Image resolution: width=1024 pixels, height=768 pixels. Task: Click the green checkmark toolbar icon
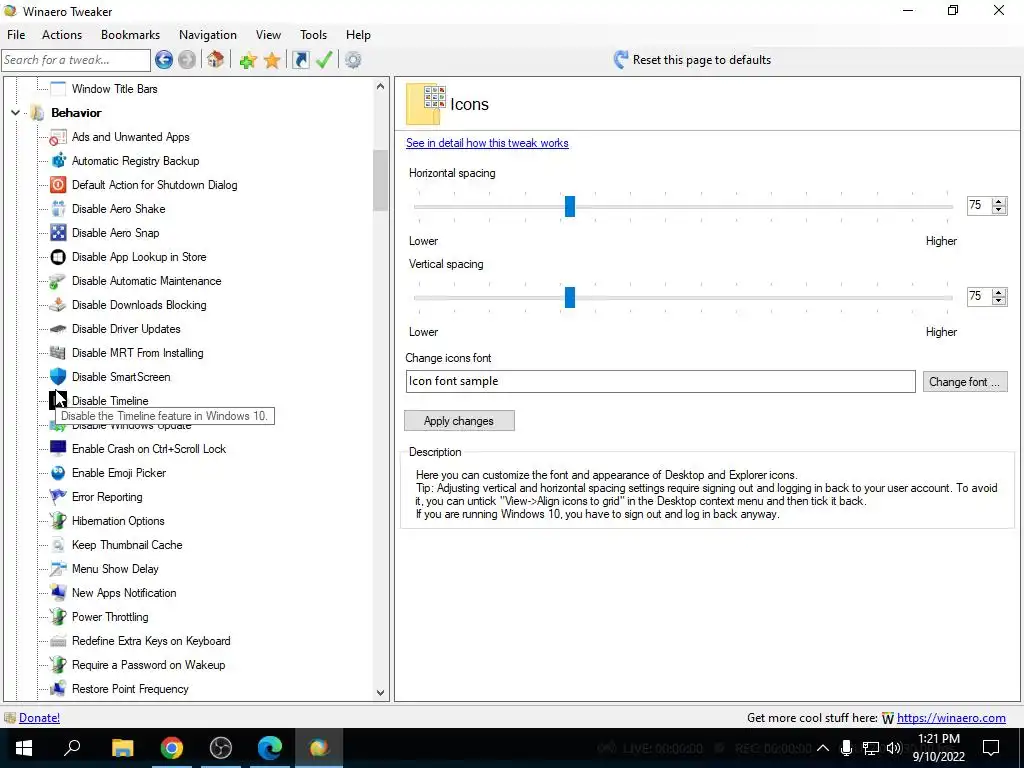click(x=324, y=60)
